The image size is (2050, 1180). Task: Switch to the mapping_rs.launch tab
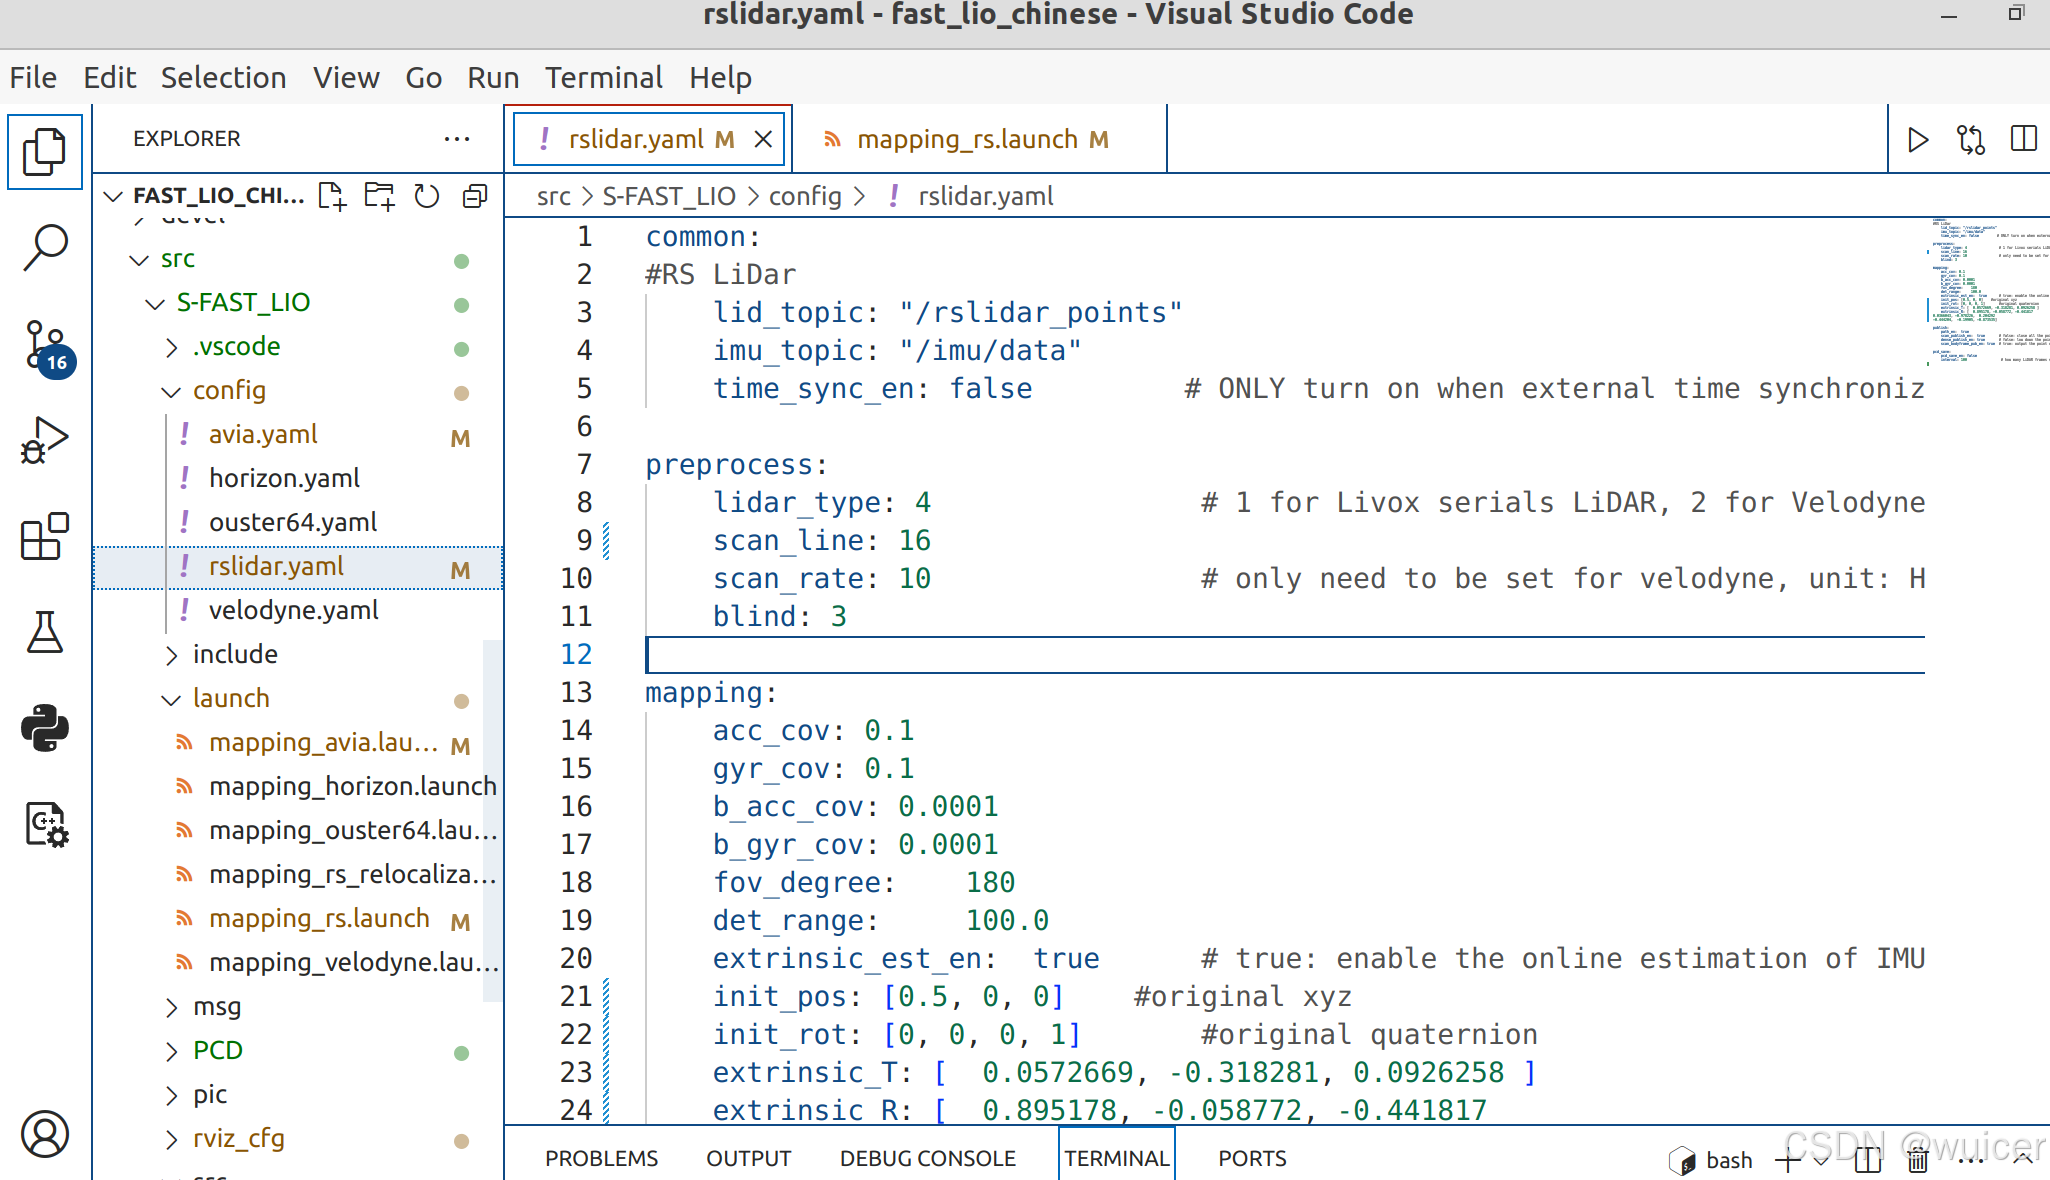click(965, 139)
